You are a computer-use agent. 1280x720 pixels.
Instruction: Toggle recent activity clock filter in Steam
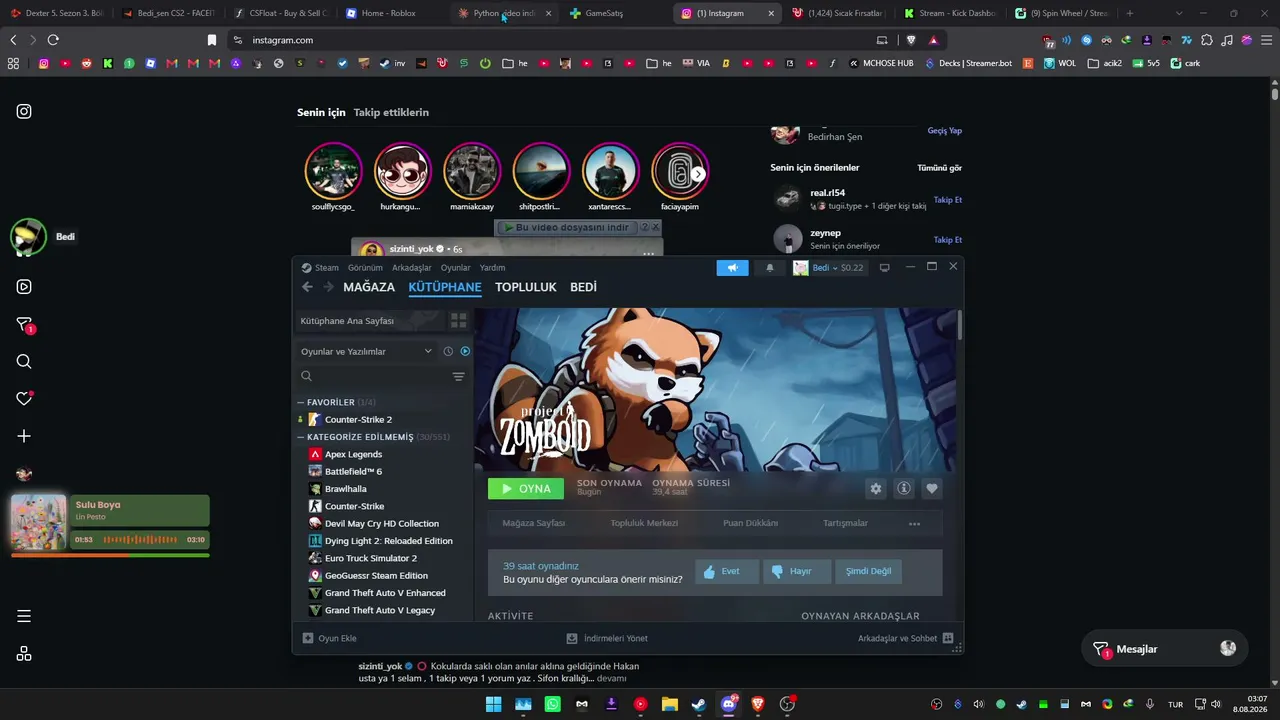coord(448,351)
